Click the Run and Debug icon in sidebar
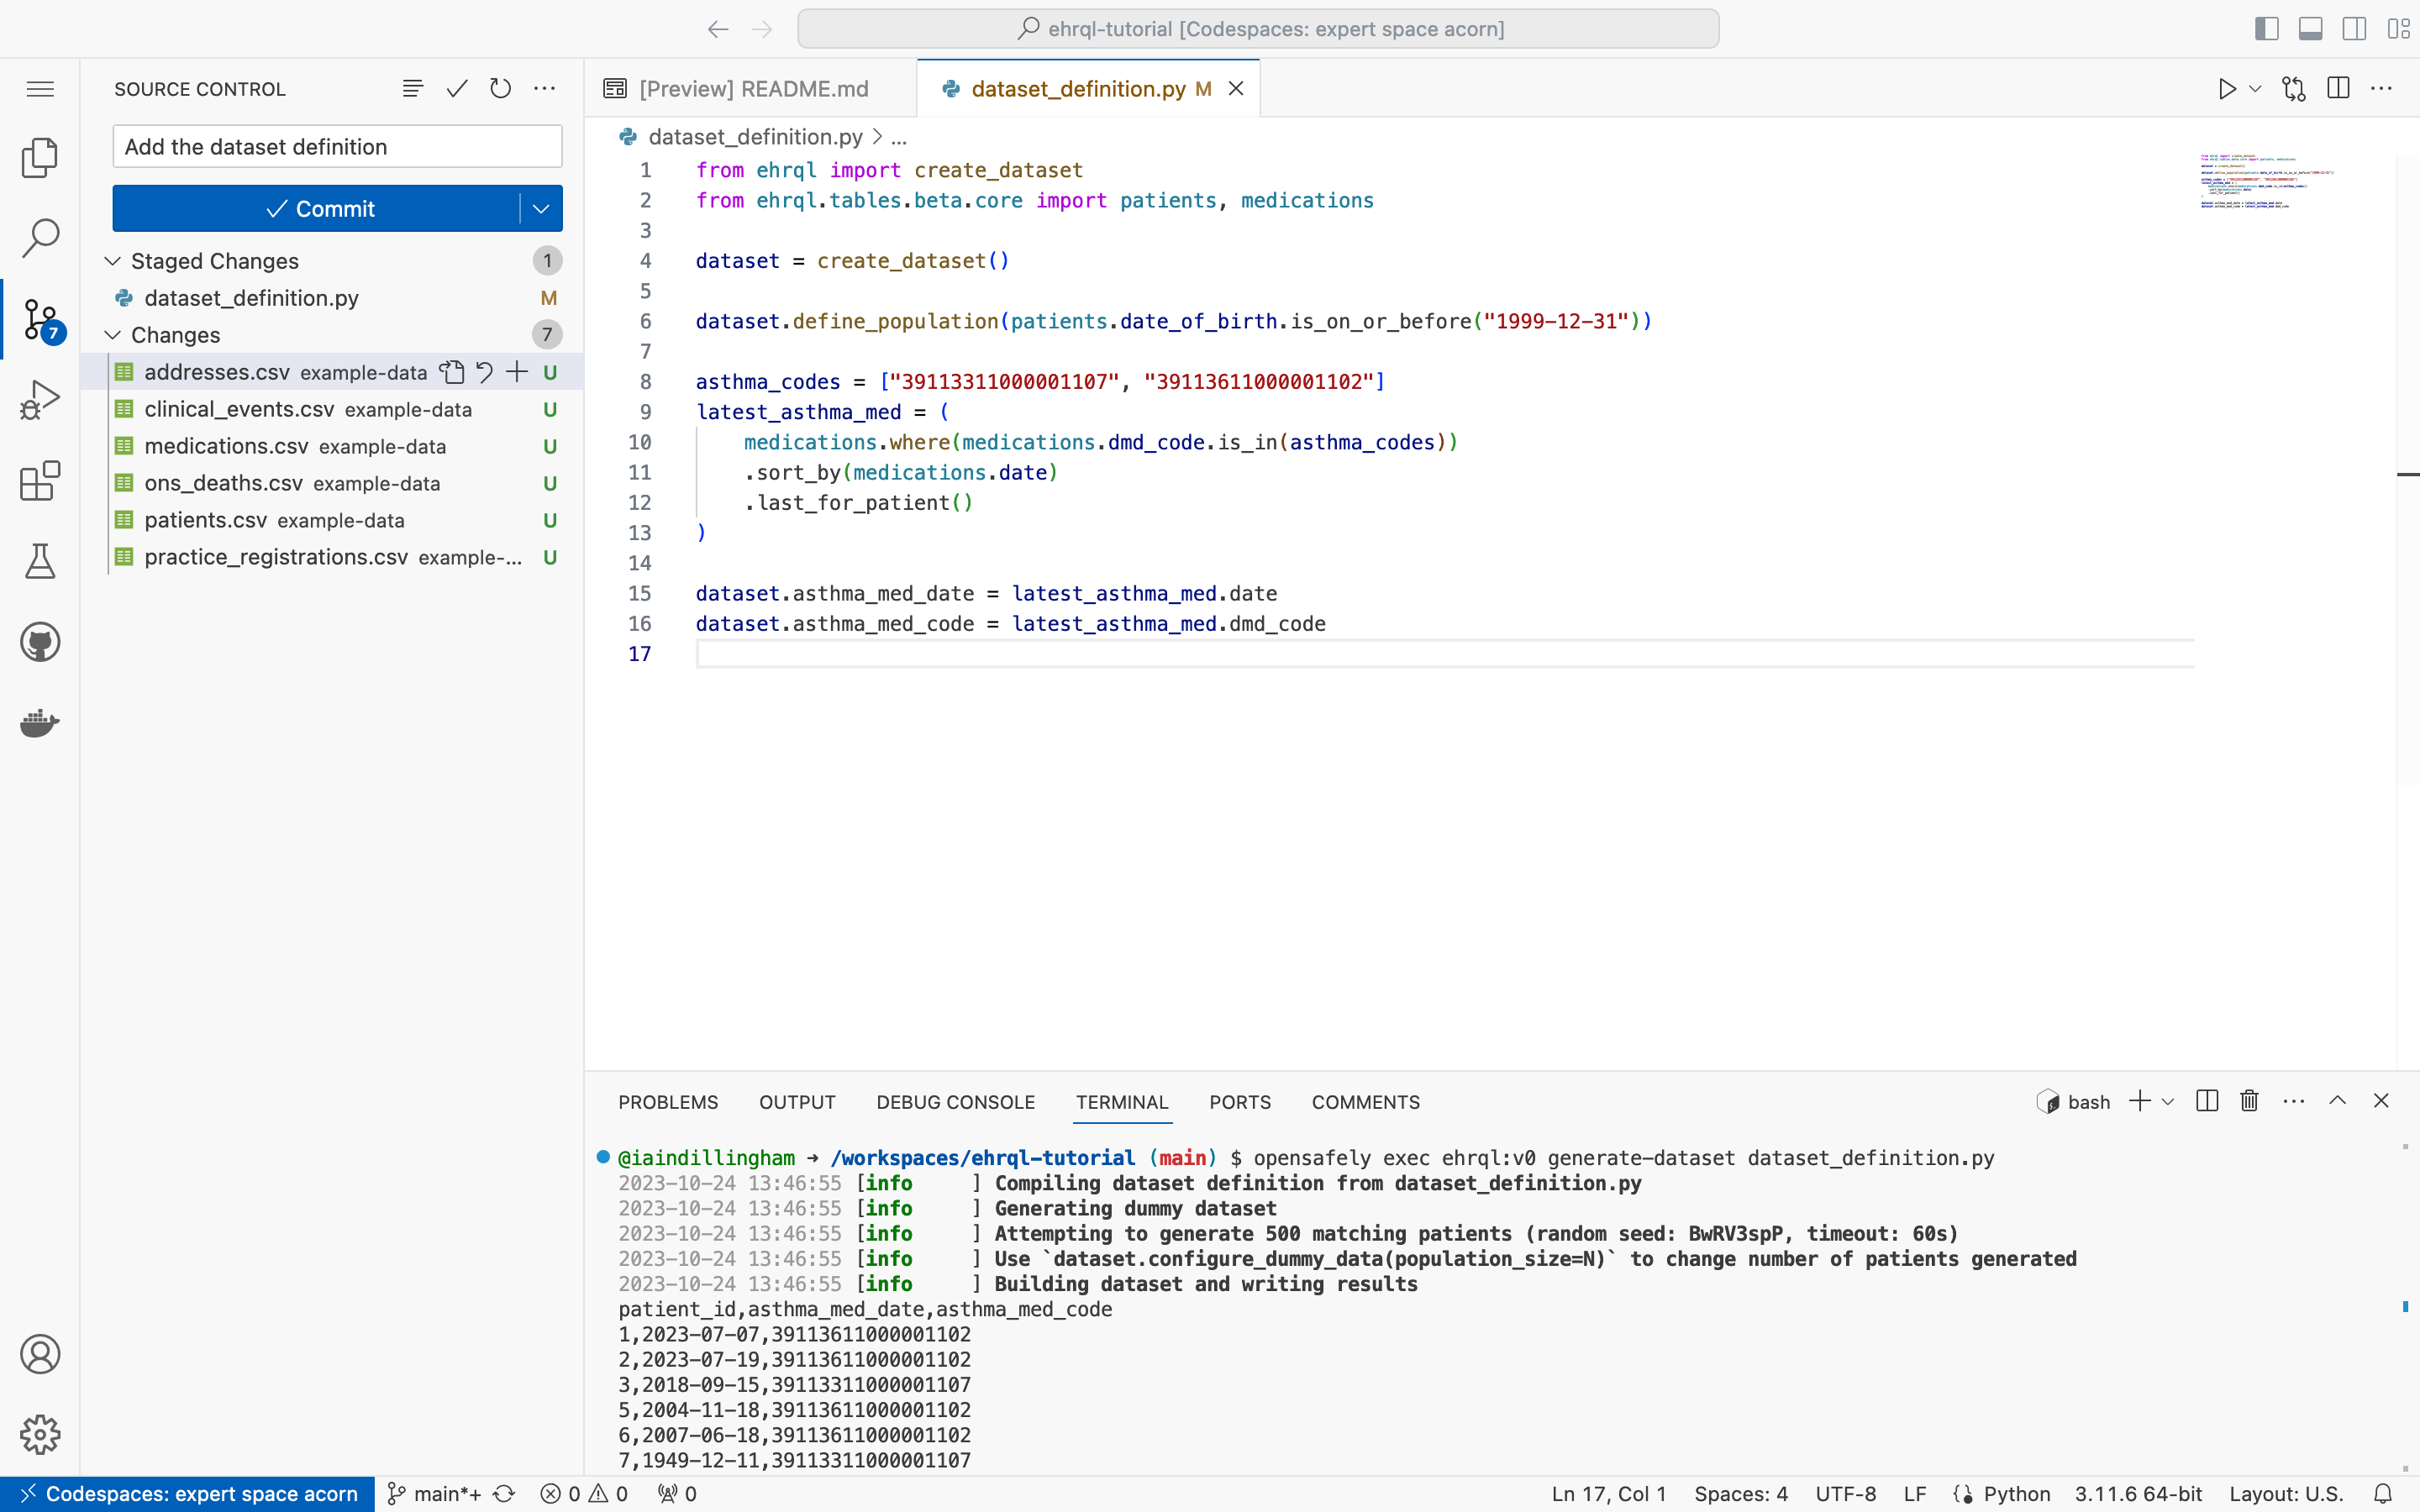 (40, 399)
